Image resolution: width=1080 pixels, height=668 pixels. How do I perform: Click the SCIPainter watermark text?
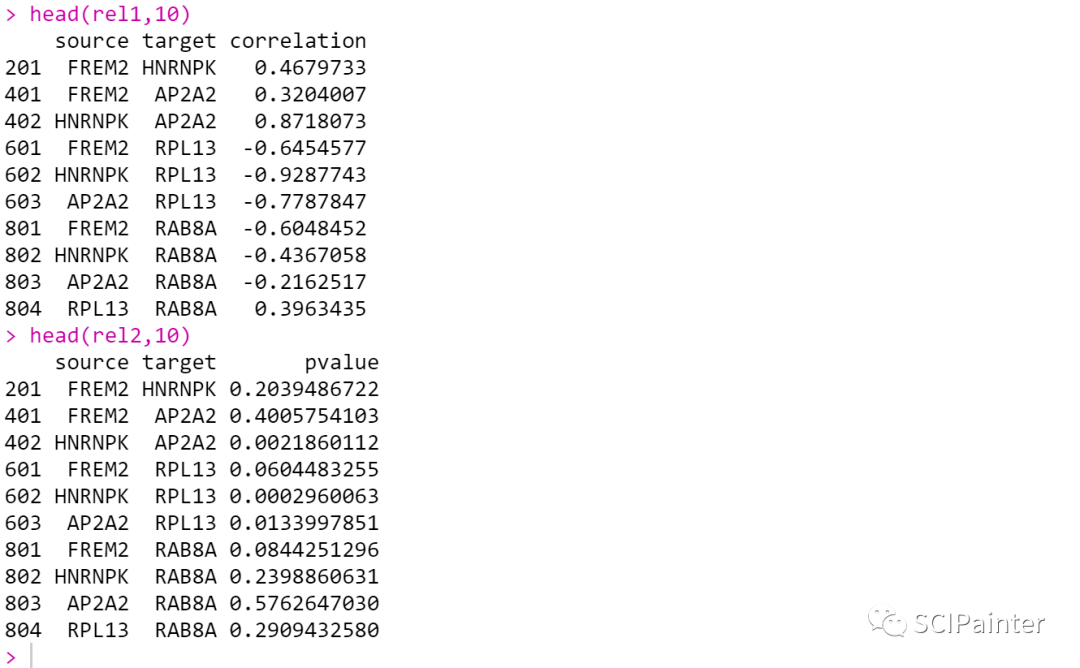click(x=979, y=624)
